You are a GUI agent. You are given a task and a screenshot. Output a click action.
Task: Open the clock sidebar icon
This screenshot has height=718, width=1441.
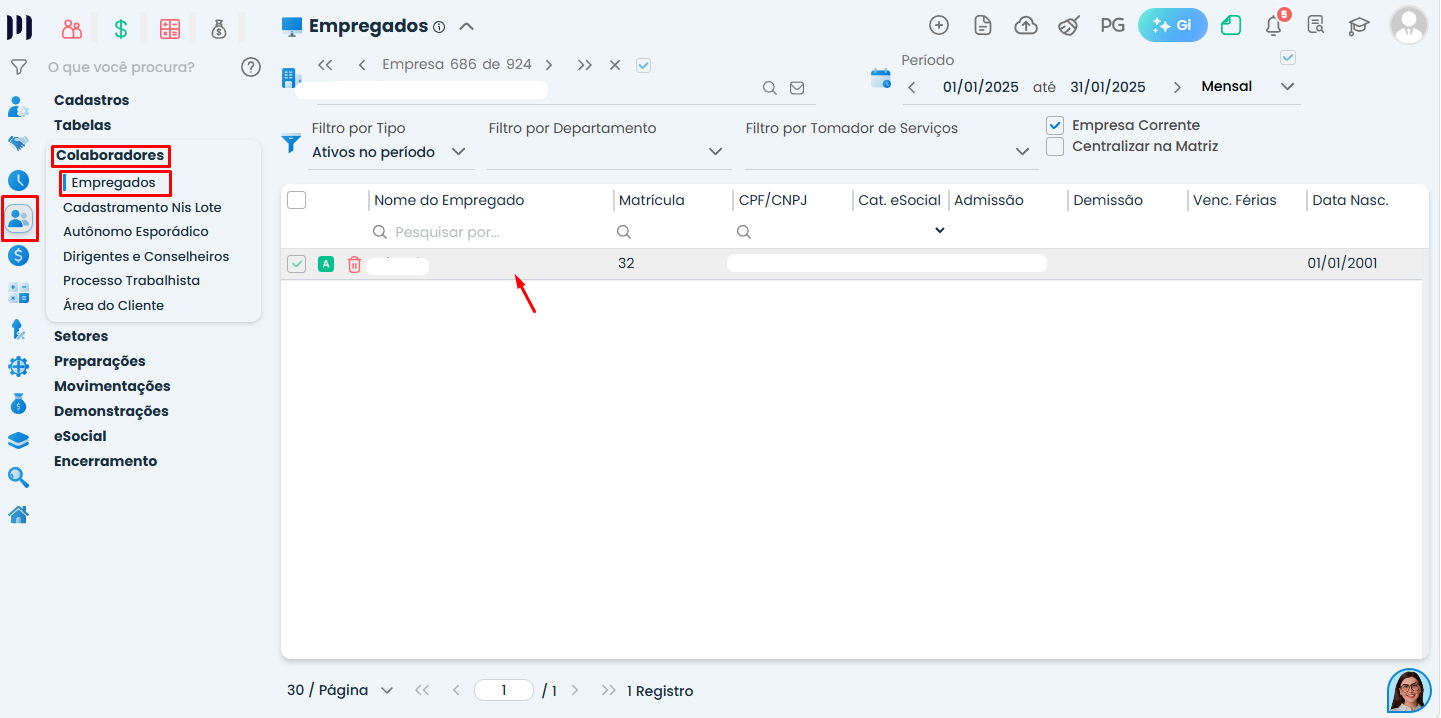18,181
